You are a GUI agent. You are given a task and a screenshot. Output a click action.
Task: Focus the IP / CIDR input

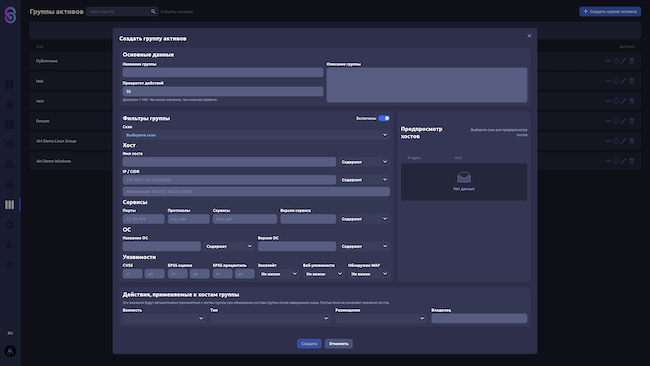tap(229, 179)
